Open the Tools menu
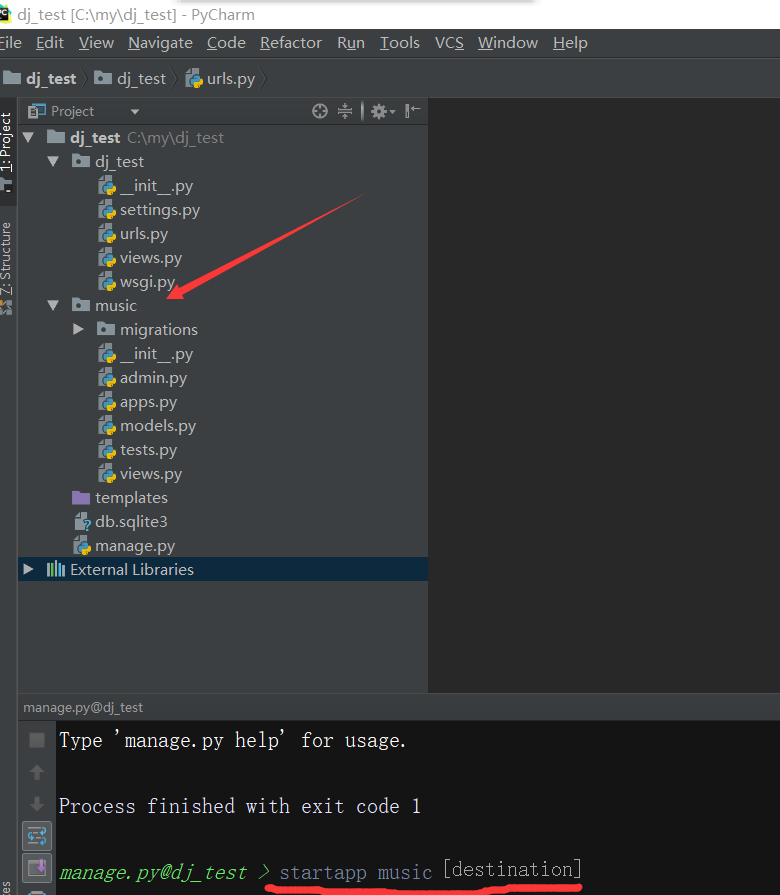This screenshot has height=895, width=780. pos(399,43)
